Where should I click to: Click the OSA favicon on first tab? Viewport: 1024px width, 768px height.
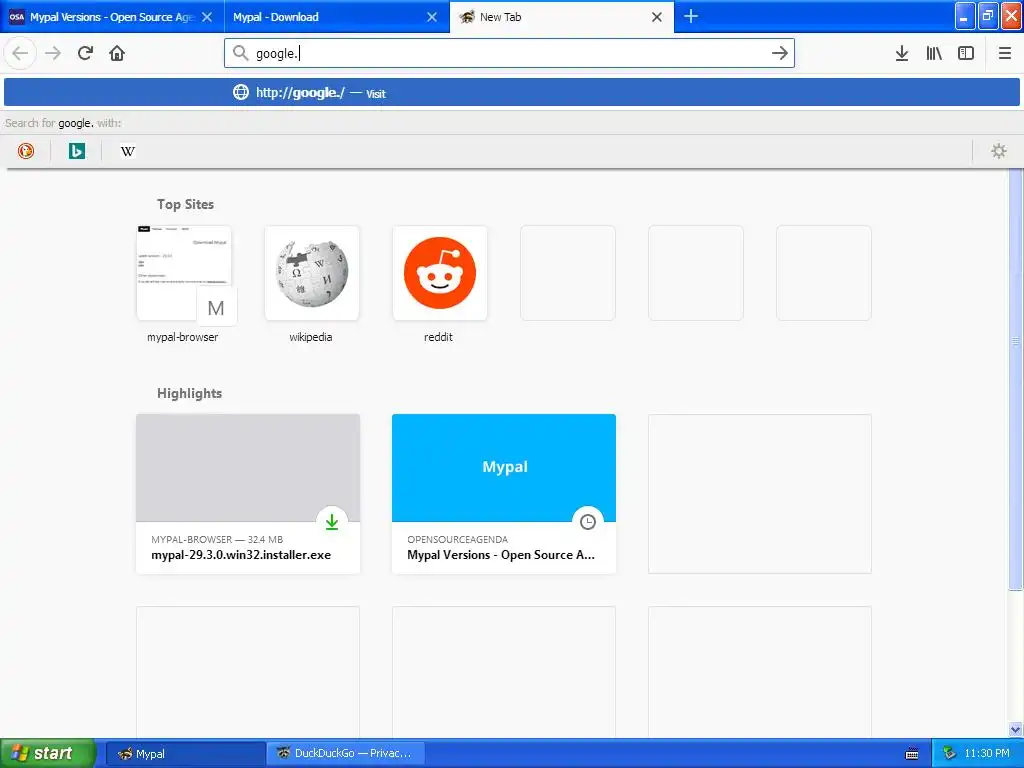17,17
